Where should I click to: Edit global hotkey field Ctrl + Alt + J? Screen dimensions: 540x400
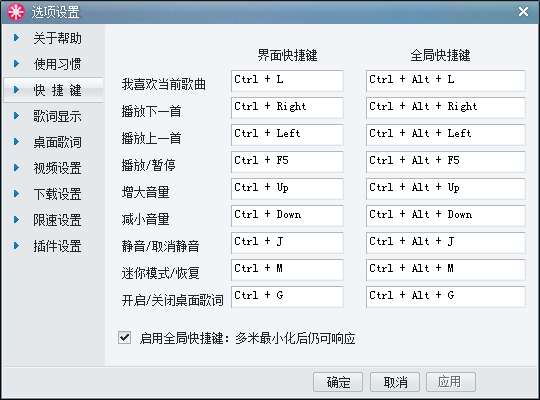pyautogui.click(x=446, y=243)
